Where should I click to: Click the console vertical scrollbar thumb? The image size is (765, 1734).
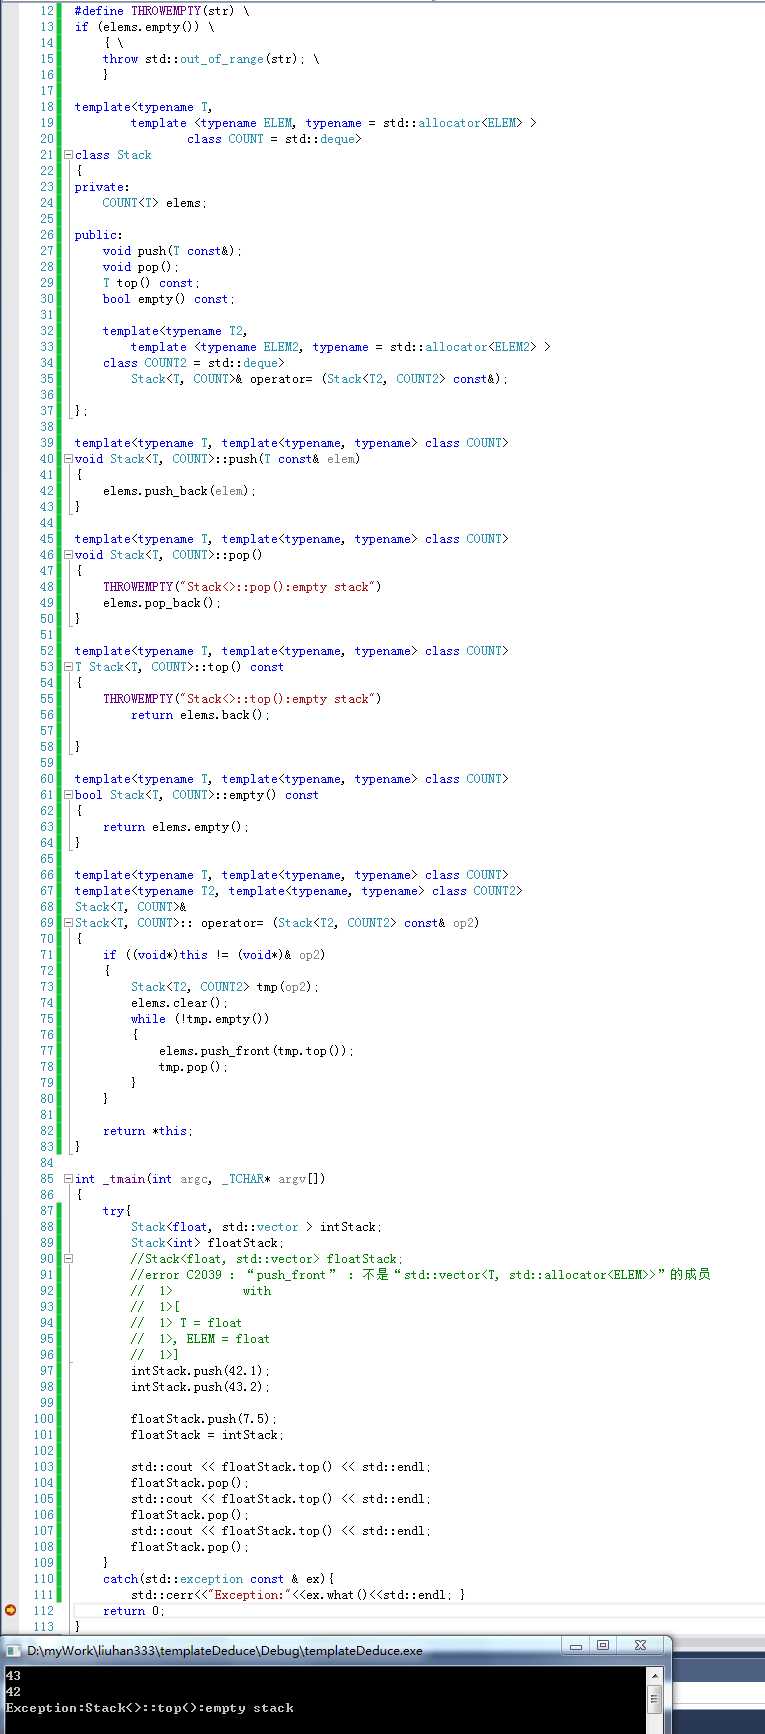click(x=655, y=1699)
